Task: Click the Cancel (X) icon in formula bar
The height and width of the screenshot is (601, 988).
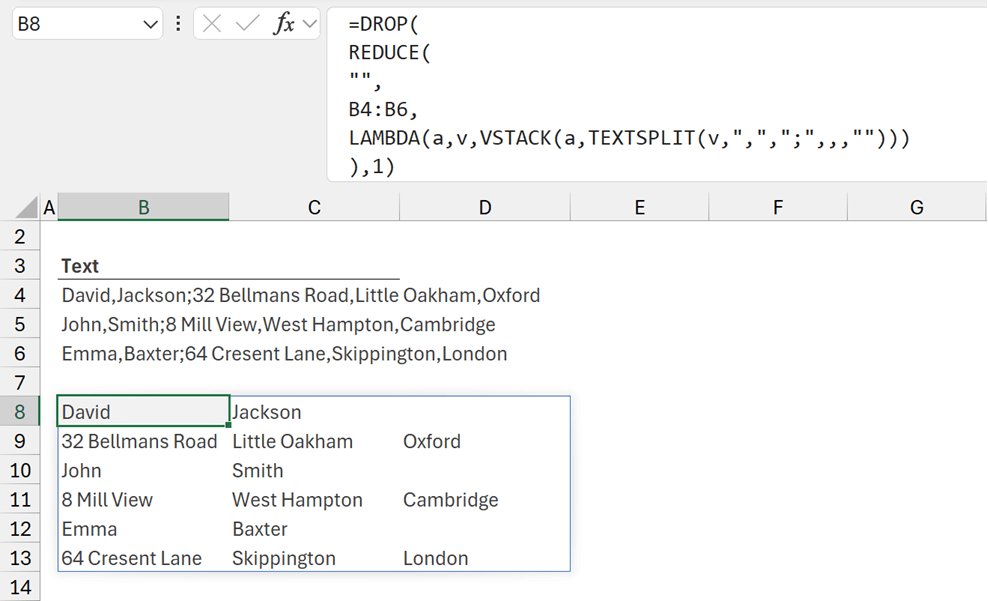Action: coord(211,24)
